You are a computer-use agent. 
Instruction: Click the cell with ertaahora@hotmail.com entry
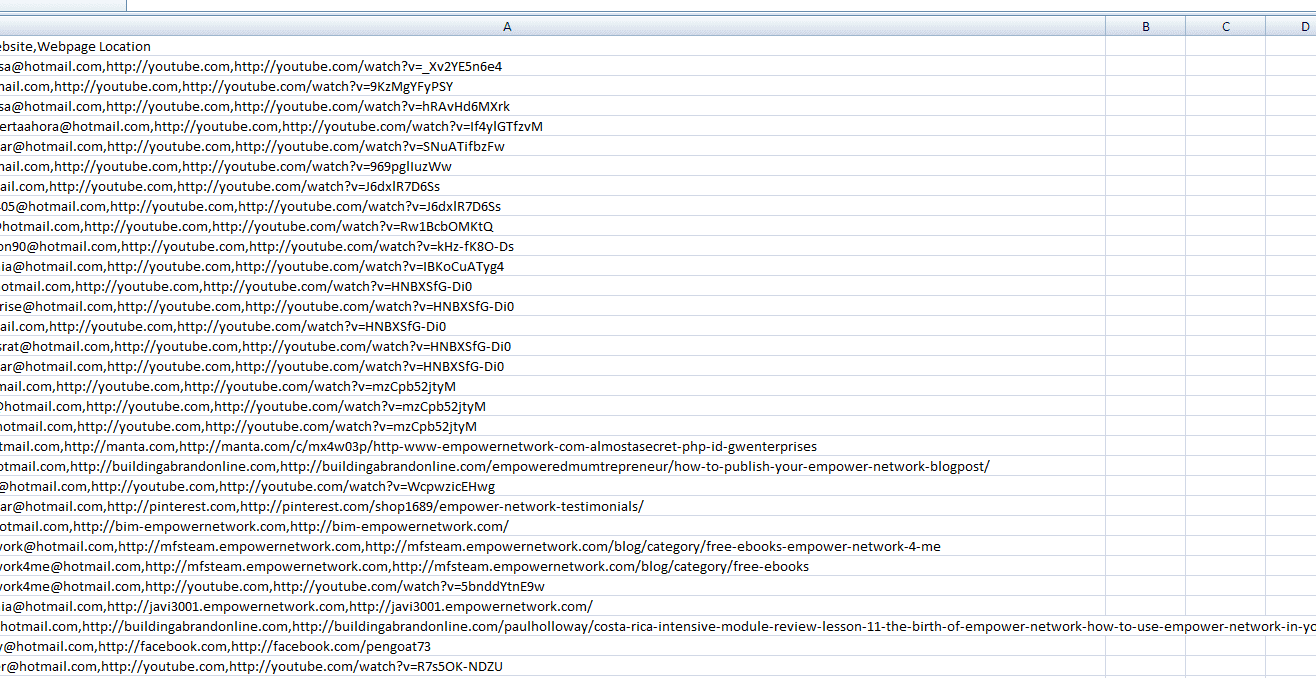point(552,126)
